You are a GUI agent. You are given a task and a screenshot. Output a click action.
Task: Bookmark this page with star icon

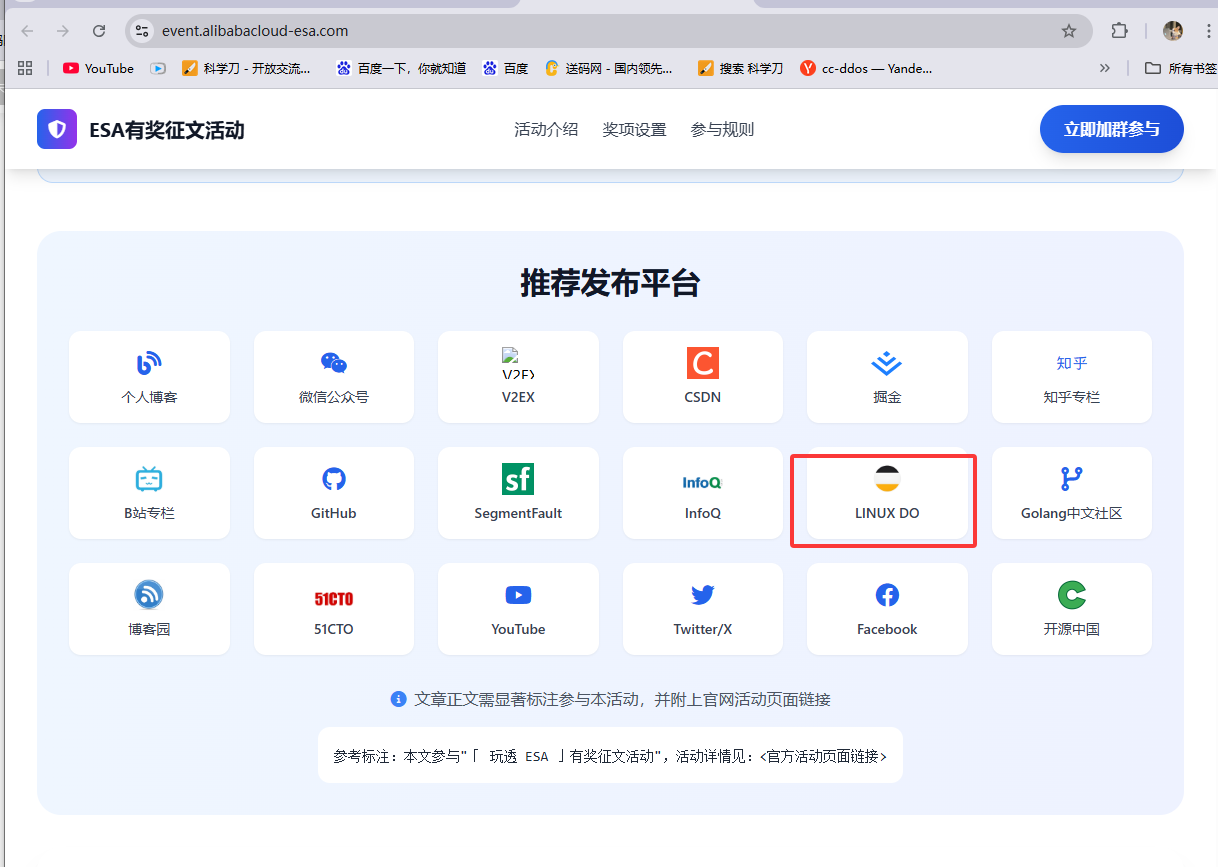pyautogui.click(x=1069, y=31)
